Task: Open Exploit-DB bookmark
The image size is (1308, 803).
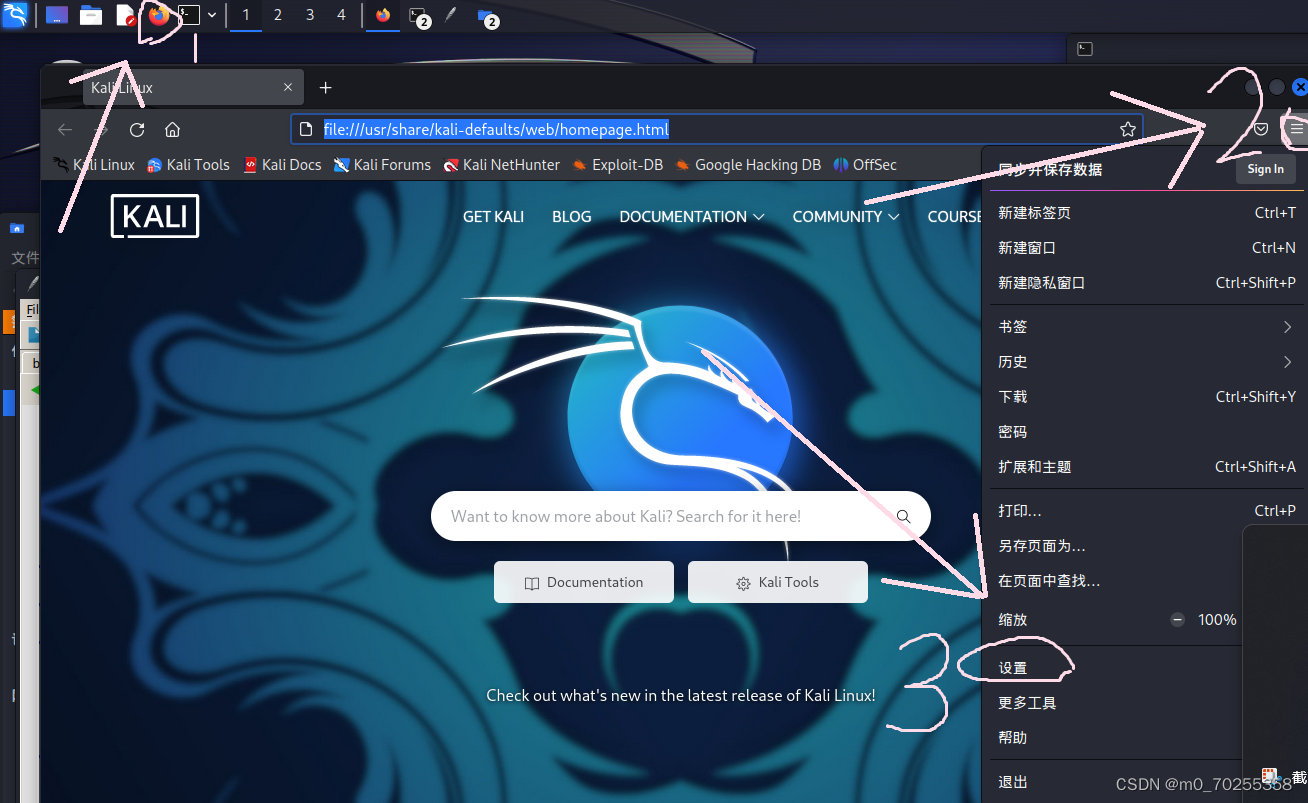Action: click(617, 165)
